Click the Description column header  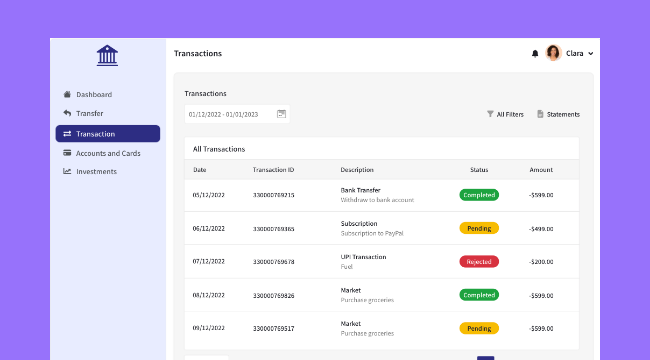pos(357,170)
